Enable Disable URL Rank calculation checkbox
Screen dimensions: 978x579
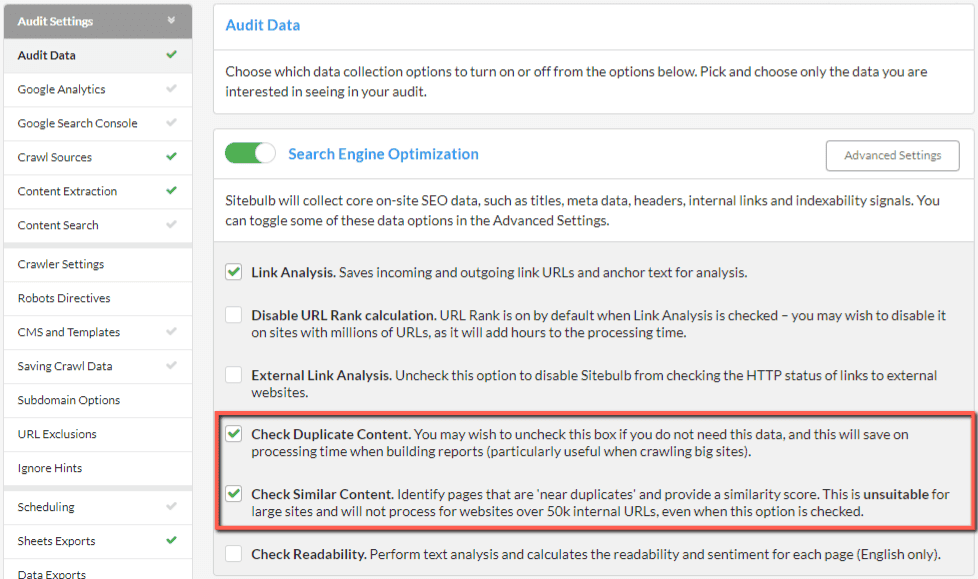[234, 315]
